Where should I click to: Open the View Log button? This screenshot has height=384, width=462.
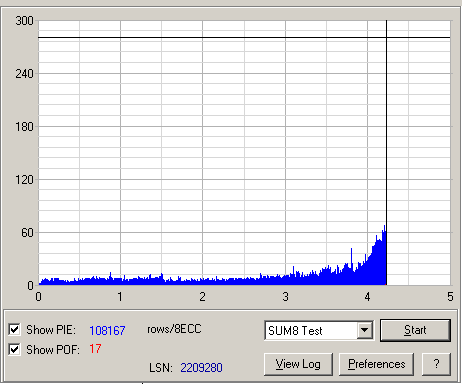[x=298, y=364]
